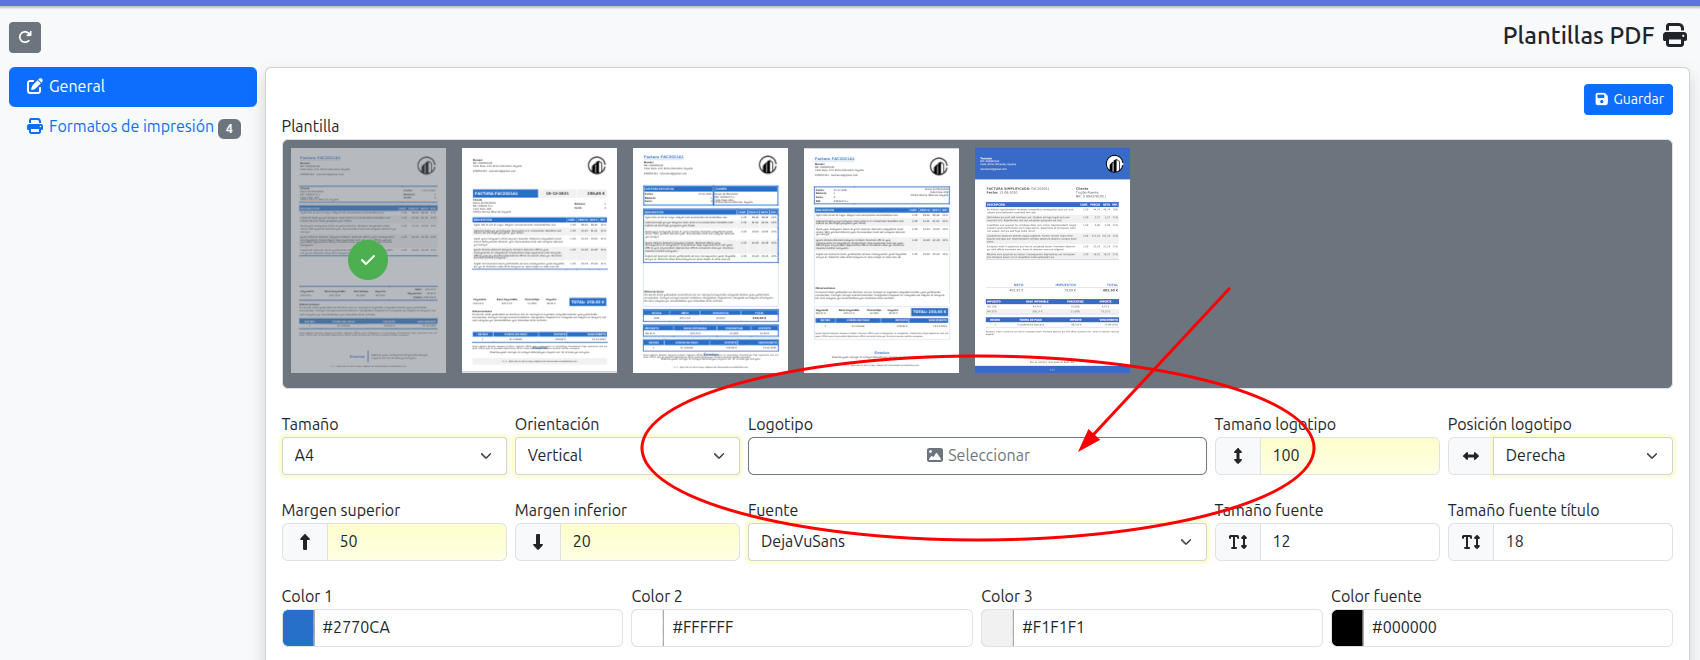Choose the template with blue header banner
1700x660 pixels.
coord(1052,261)
